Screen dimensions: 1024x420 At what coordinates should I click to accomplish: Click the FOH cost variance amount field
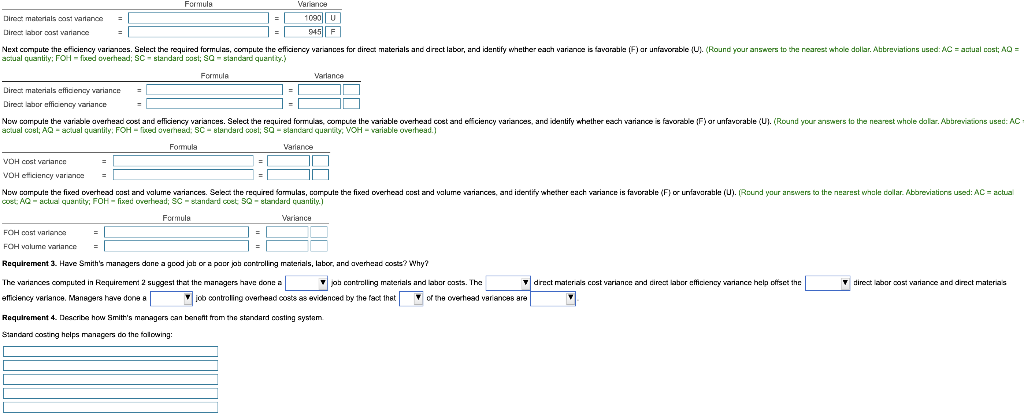[x=287, y=232]
